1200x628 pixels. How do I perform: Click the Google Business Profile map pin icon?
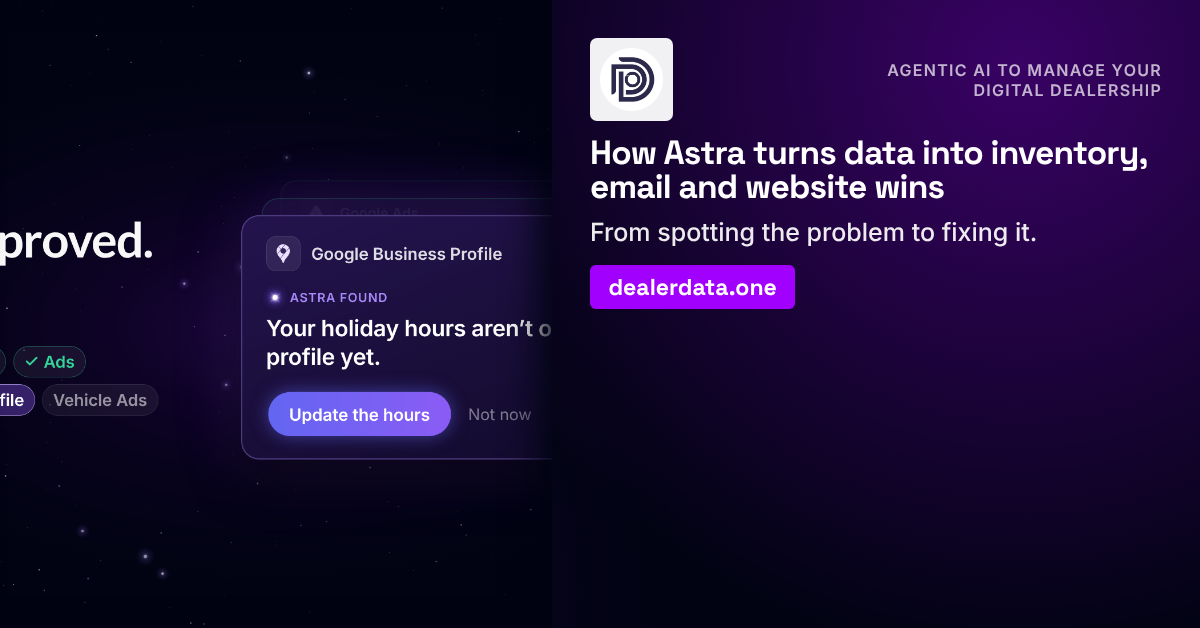coord(283,254)
